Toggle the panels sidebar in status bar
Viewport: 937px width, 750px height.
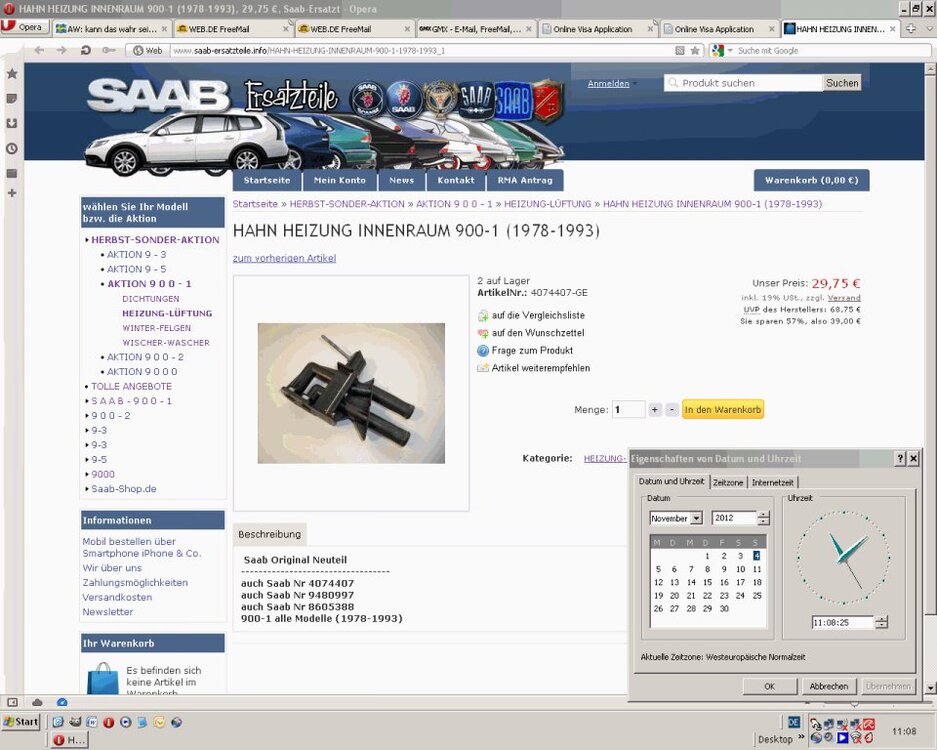click(13, 702)
